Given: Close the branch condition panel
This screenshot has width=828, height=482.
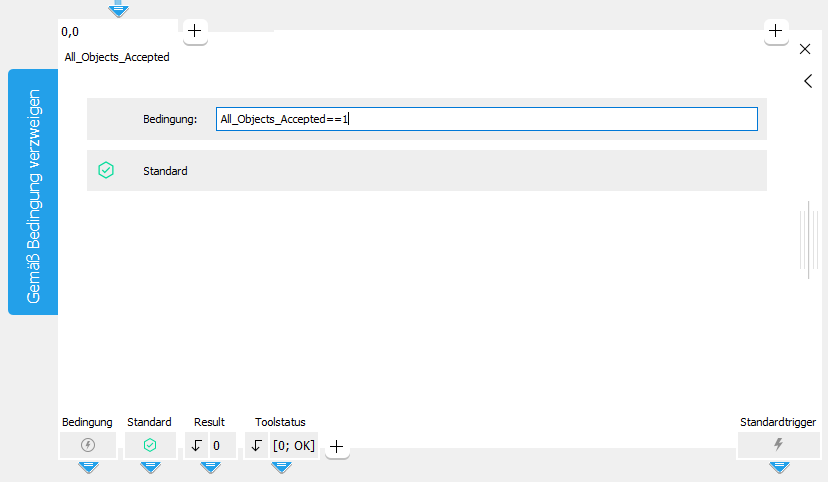Looking at the screenshot, I should [x=806, y=49].
